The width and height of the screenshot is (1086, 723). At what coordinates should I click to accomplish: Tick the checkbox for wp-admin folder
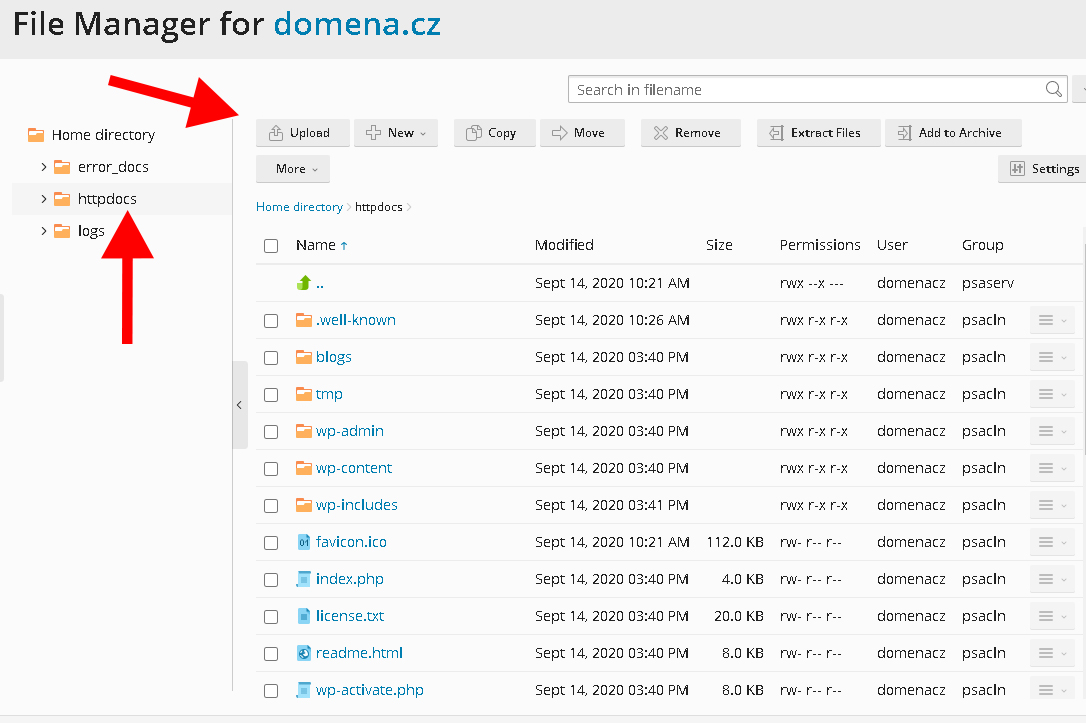(271, 432)
